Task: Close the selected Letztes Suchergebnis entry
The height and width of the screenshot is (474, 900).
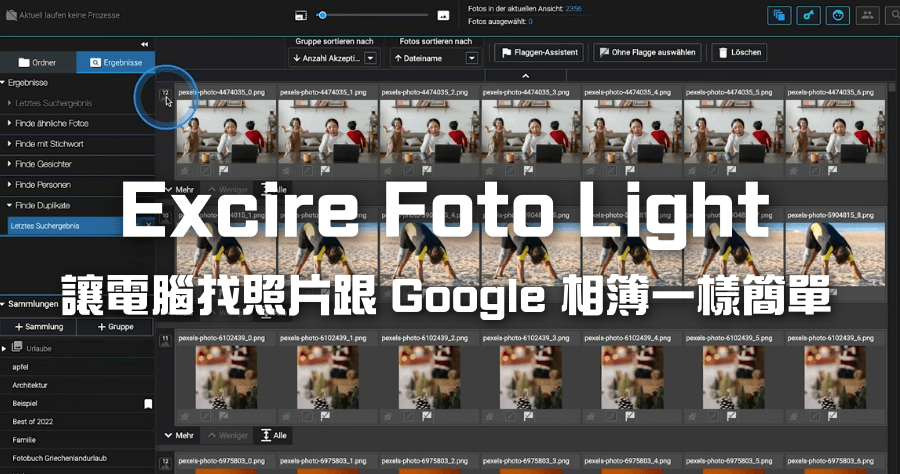Action: coord(148,226)
